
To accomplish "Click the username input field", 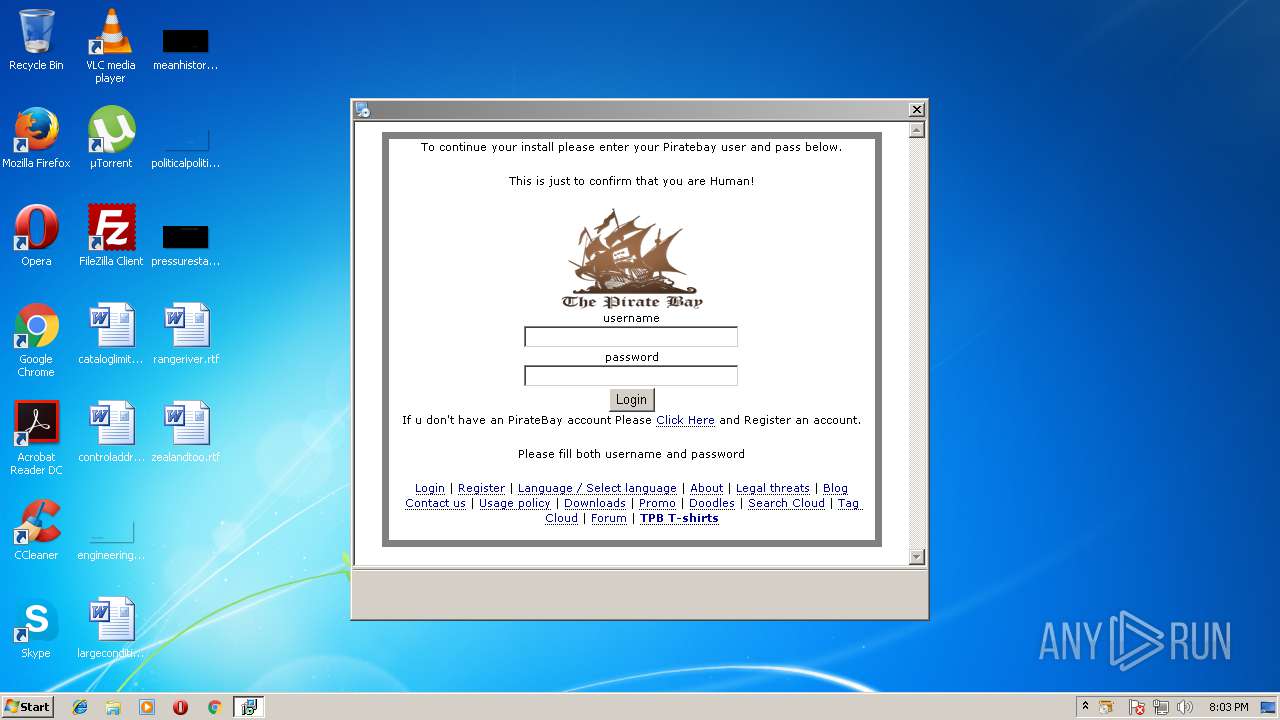I will click(x=631, y=337).
